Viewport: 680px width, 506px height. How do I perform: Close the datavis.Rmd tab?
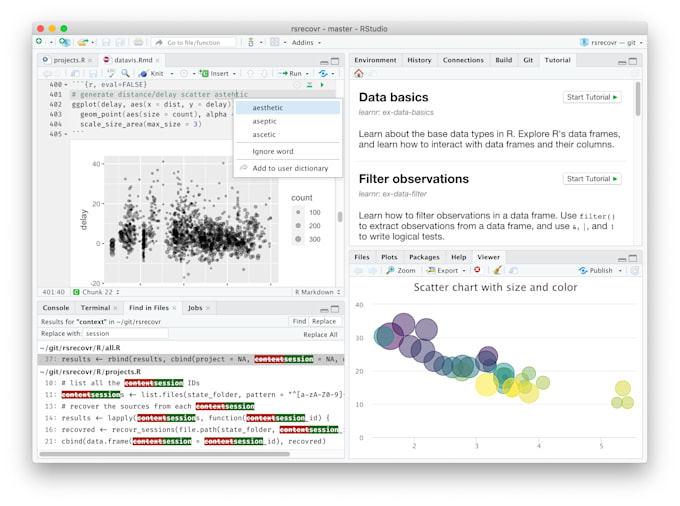(x=158, y=60)
